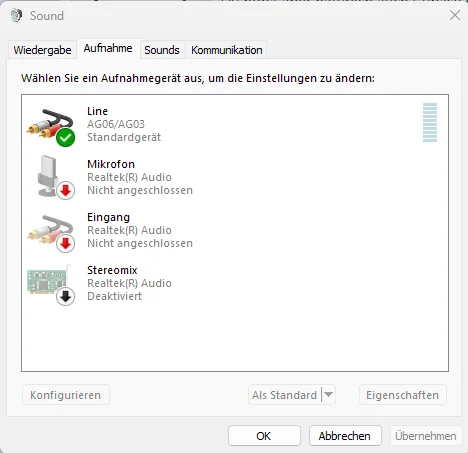Click Nicht angeschlossen under Mikrofon

click(x=140, y=190)
